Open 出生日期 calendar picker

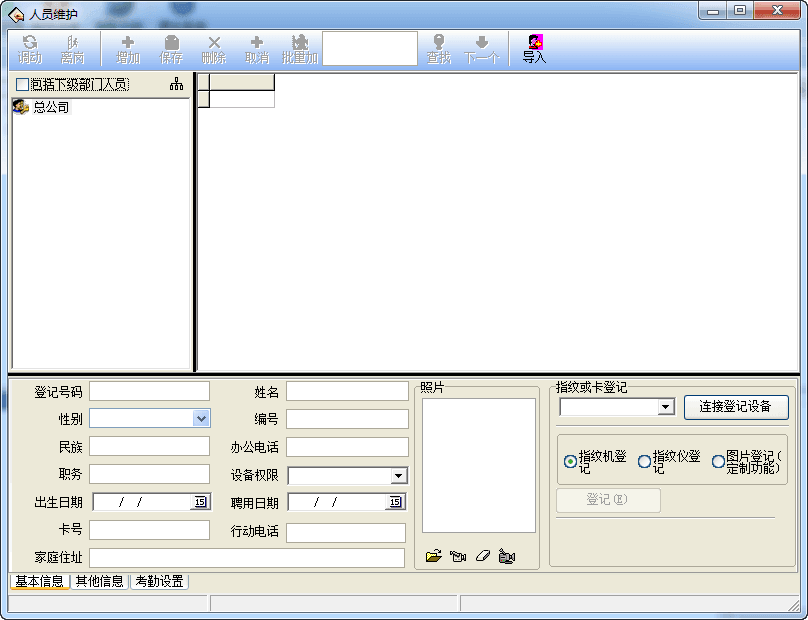click(x=200, y=501)
